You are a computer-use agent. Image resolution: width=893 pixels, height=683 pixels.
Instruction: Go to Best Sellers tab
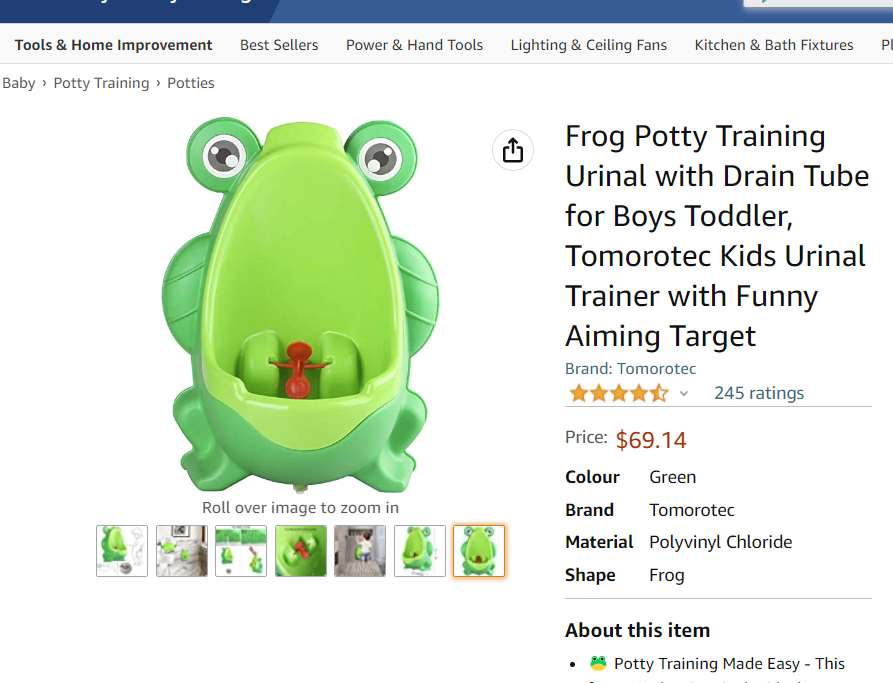pos(279,45)
